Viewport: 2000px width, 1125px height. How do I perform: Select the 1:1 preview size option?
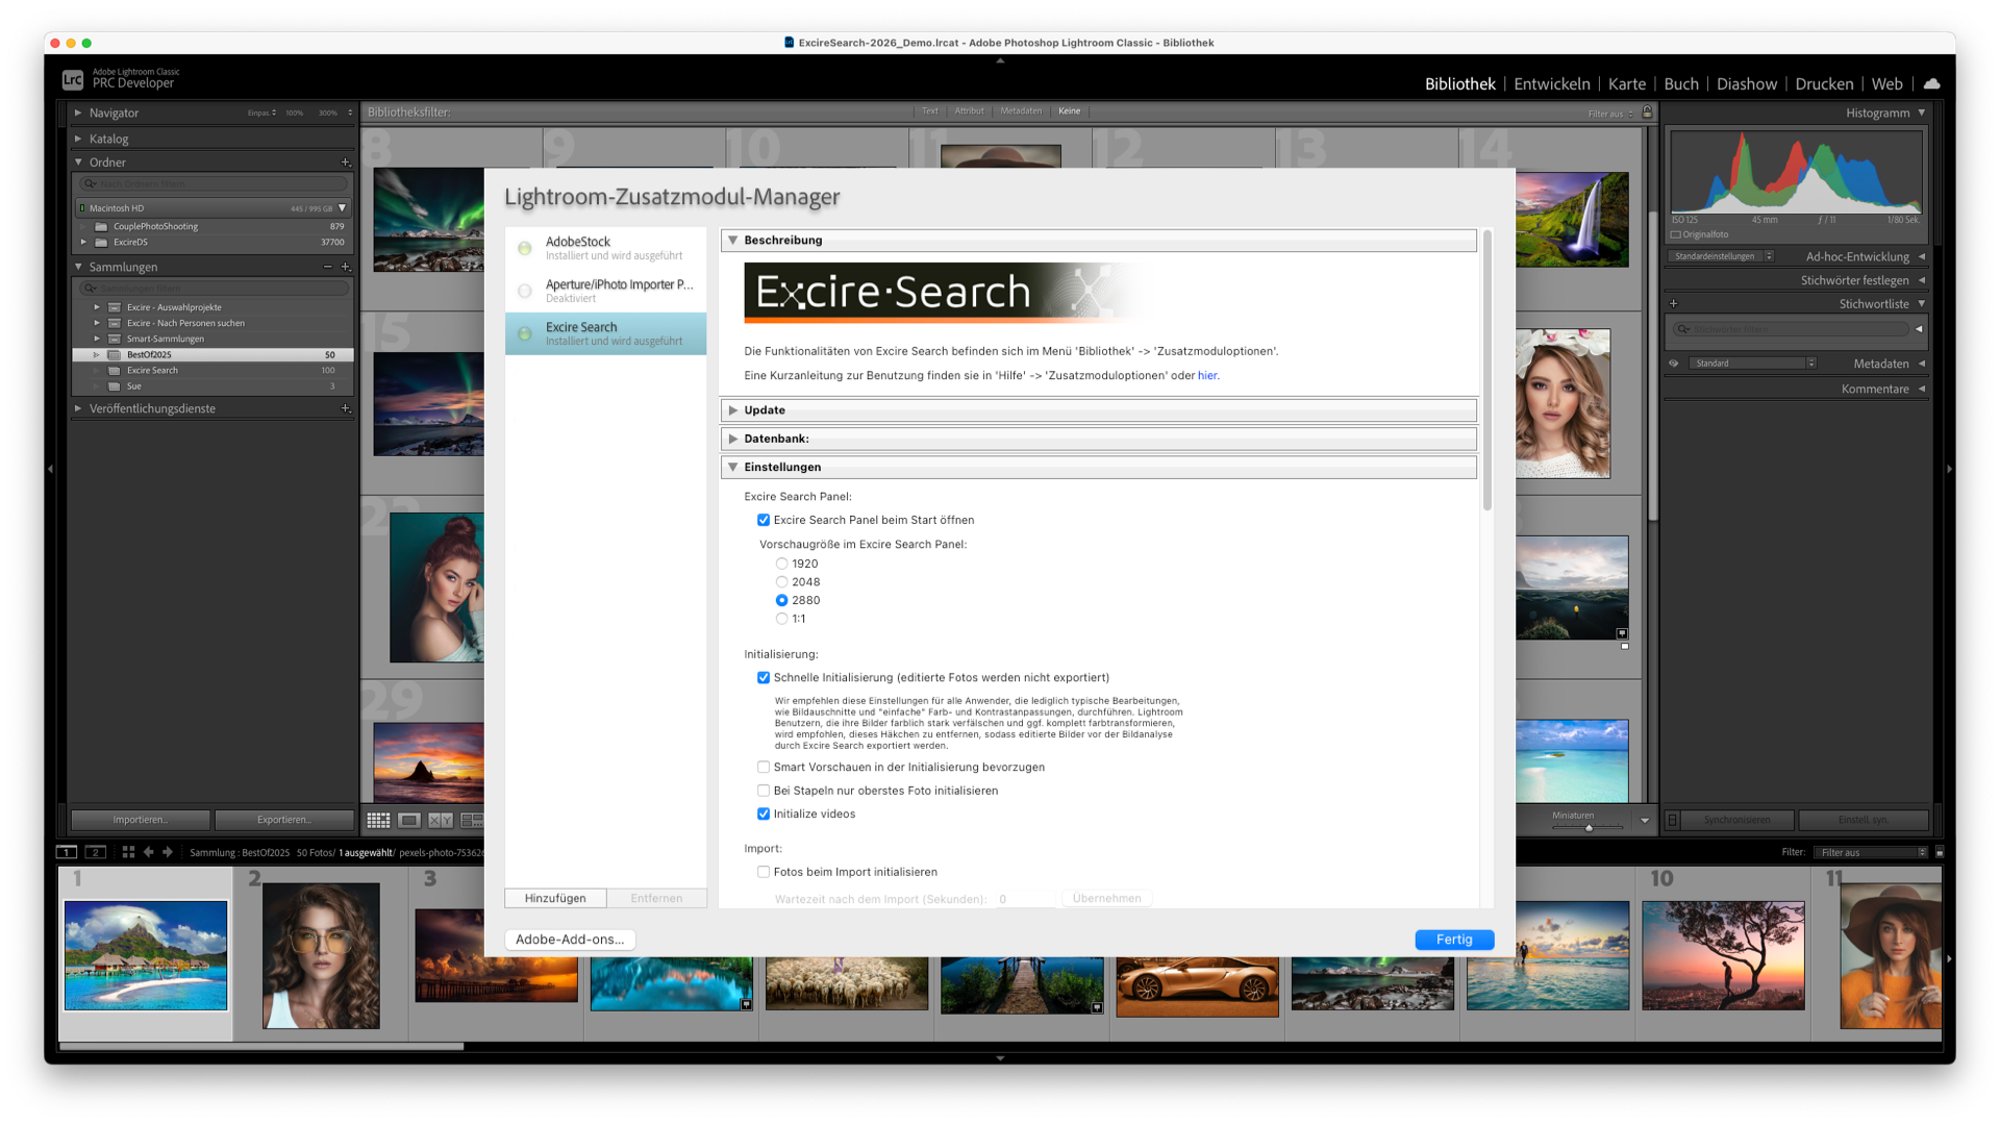pos(781,619)
